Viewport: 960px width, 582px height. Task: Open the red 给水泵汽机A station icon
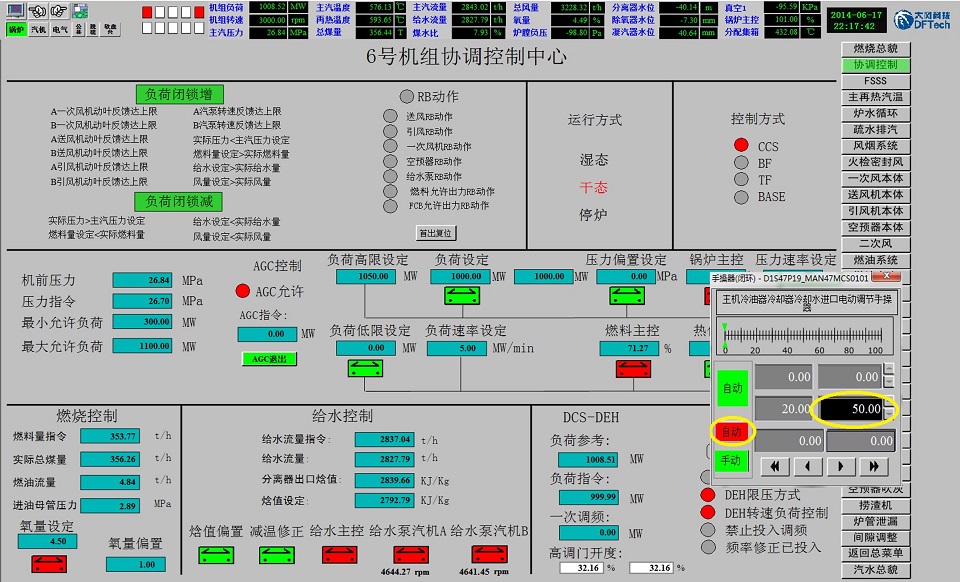point(410,553)
